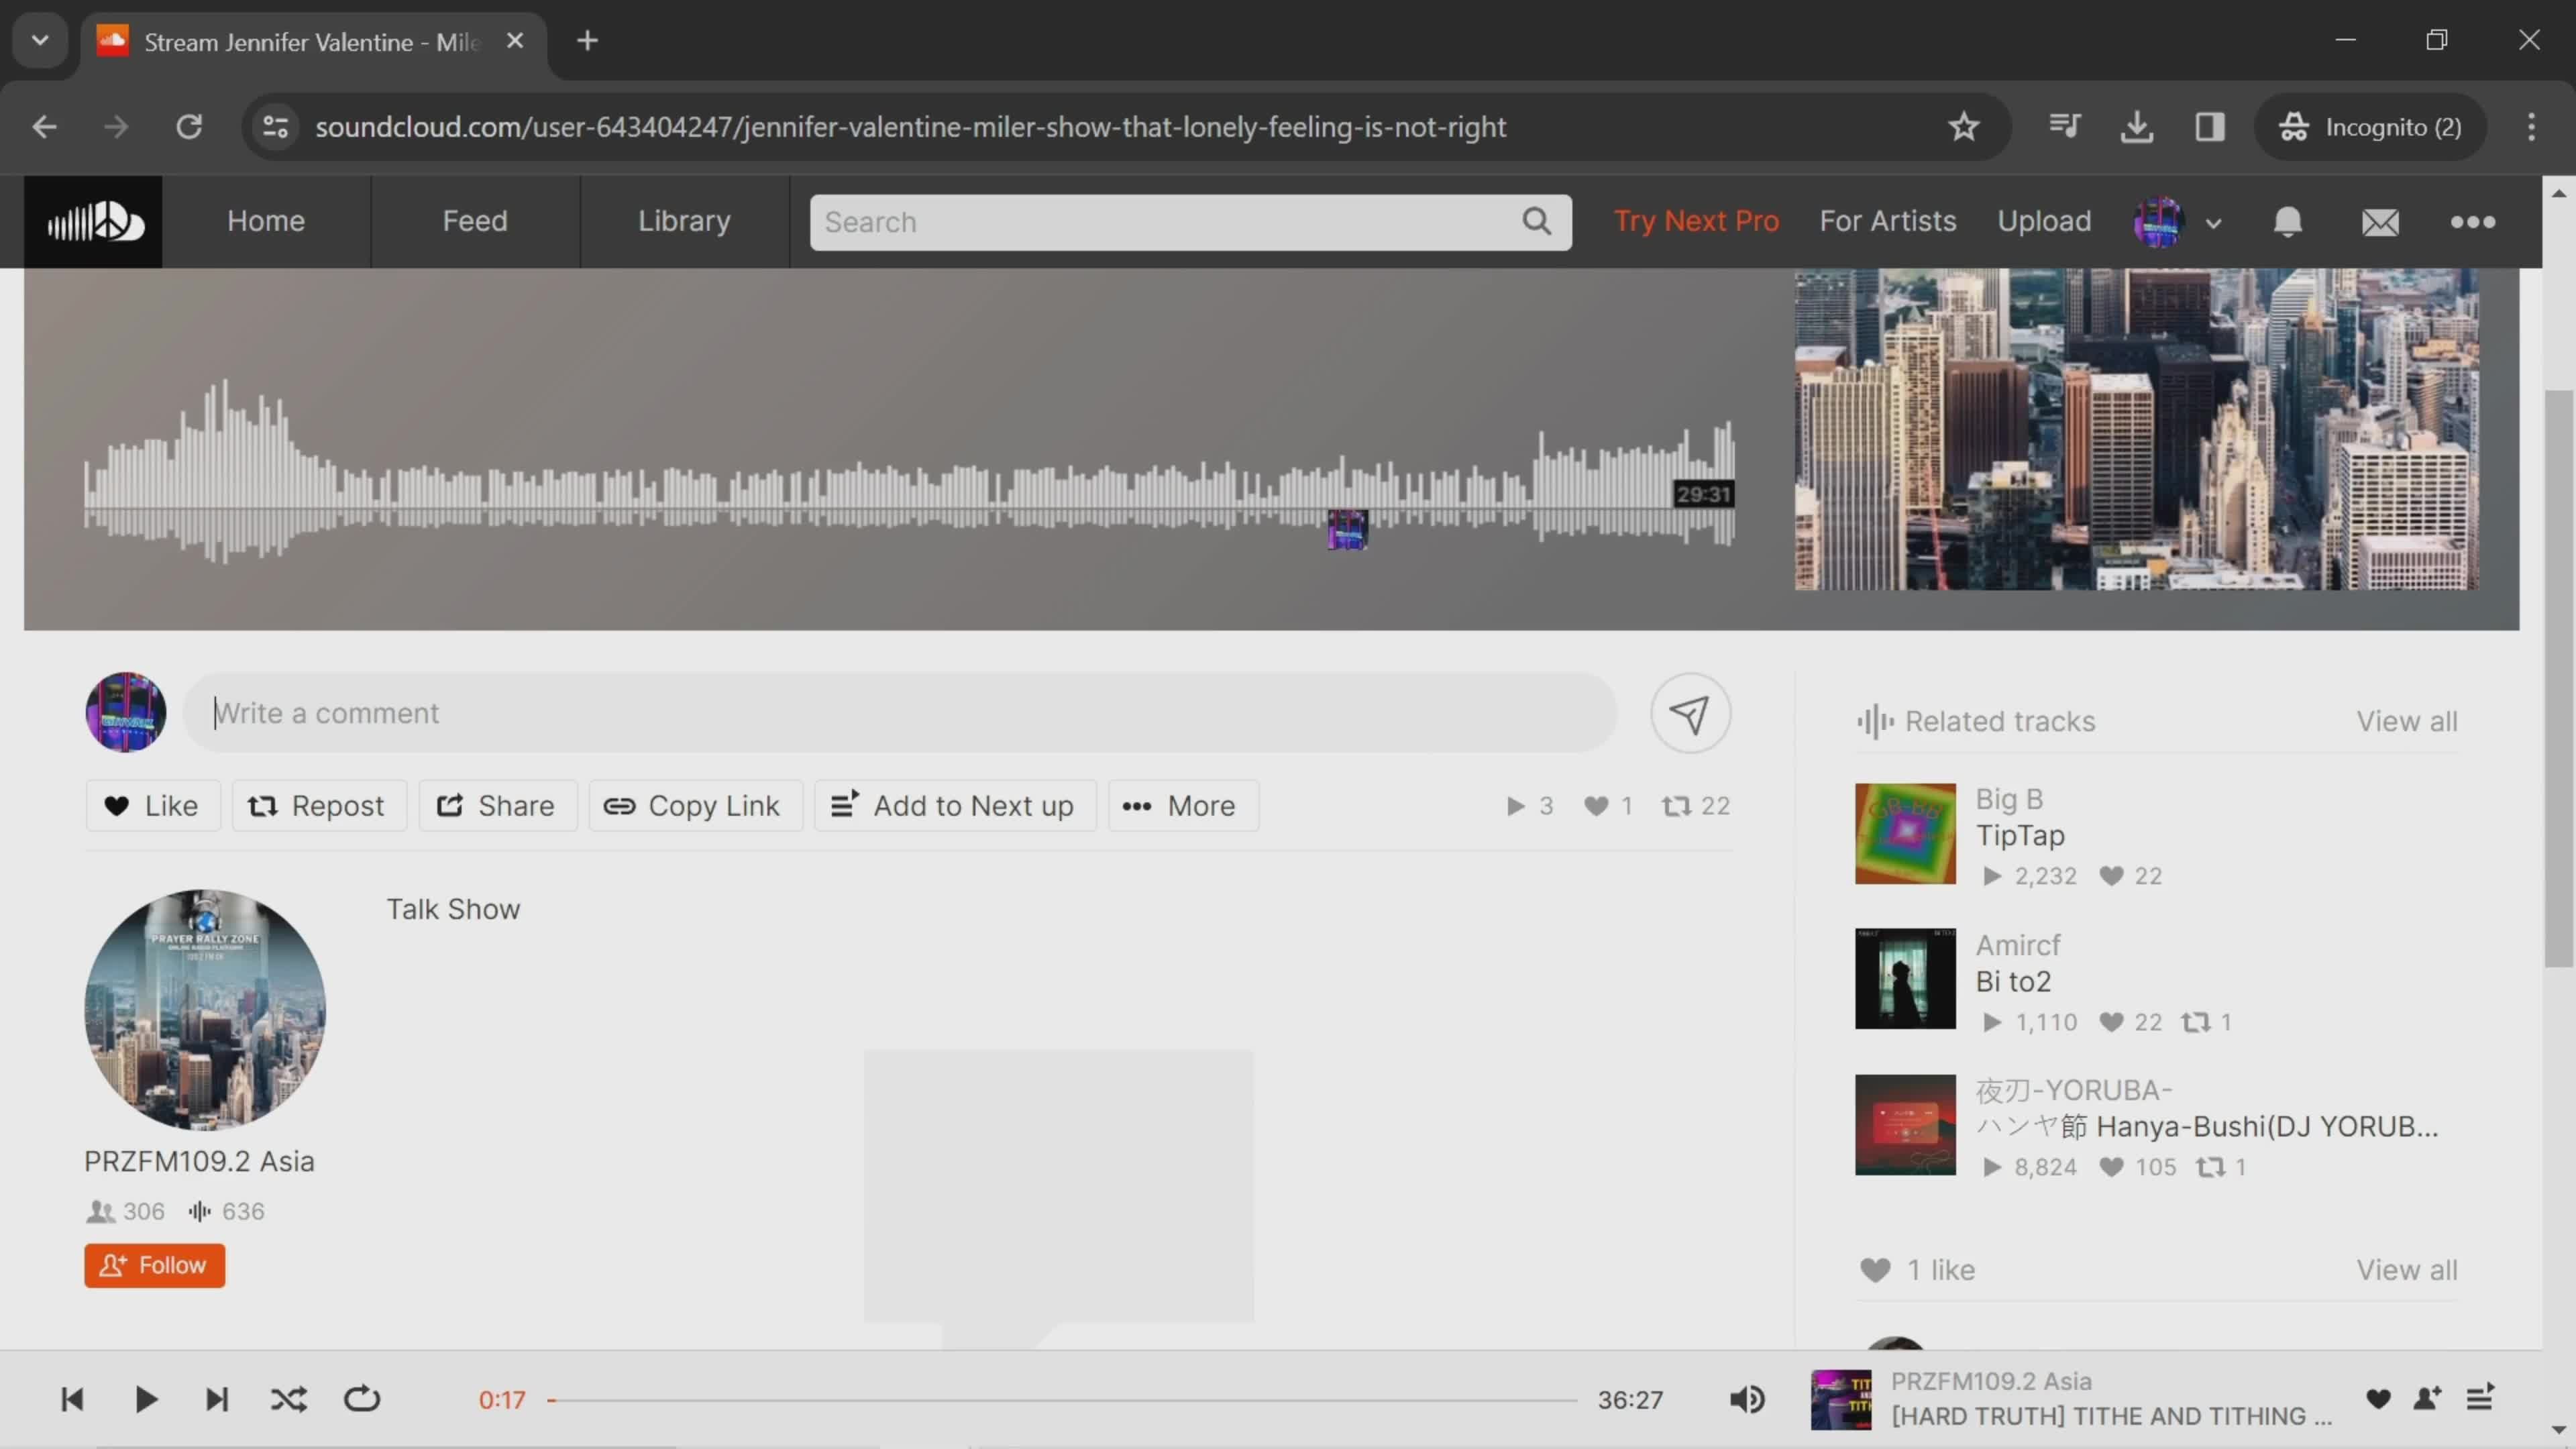The image size is (2576, 1449).
Task: Click the skip to previous track icon
Action: (x=70, y=1398)
